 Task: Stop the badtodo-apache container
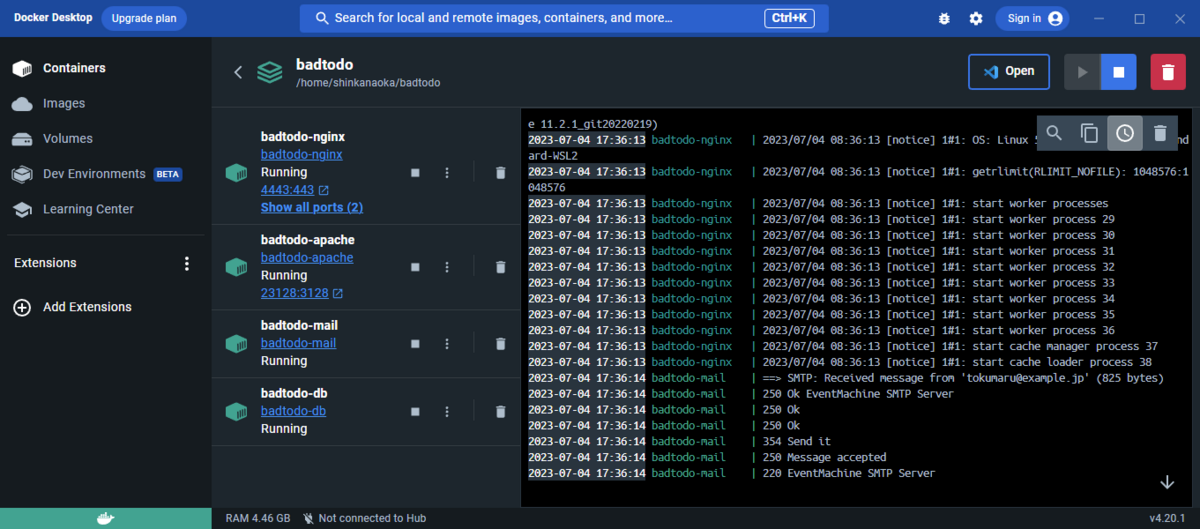415,267
